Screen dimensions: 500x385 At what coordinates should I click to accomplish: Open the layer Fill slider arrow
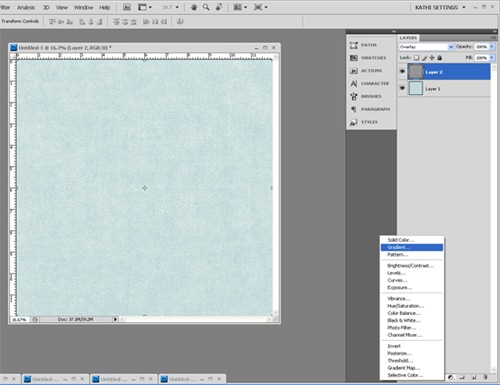492,58
